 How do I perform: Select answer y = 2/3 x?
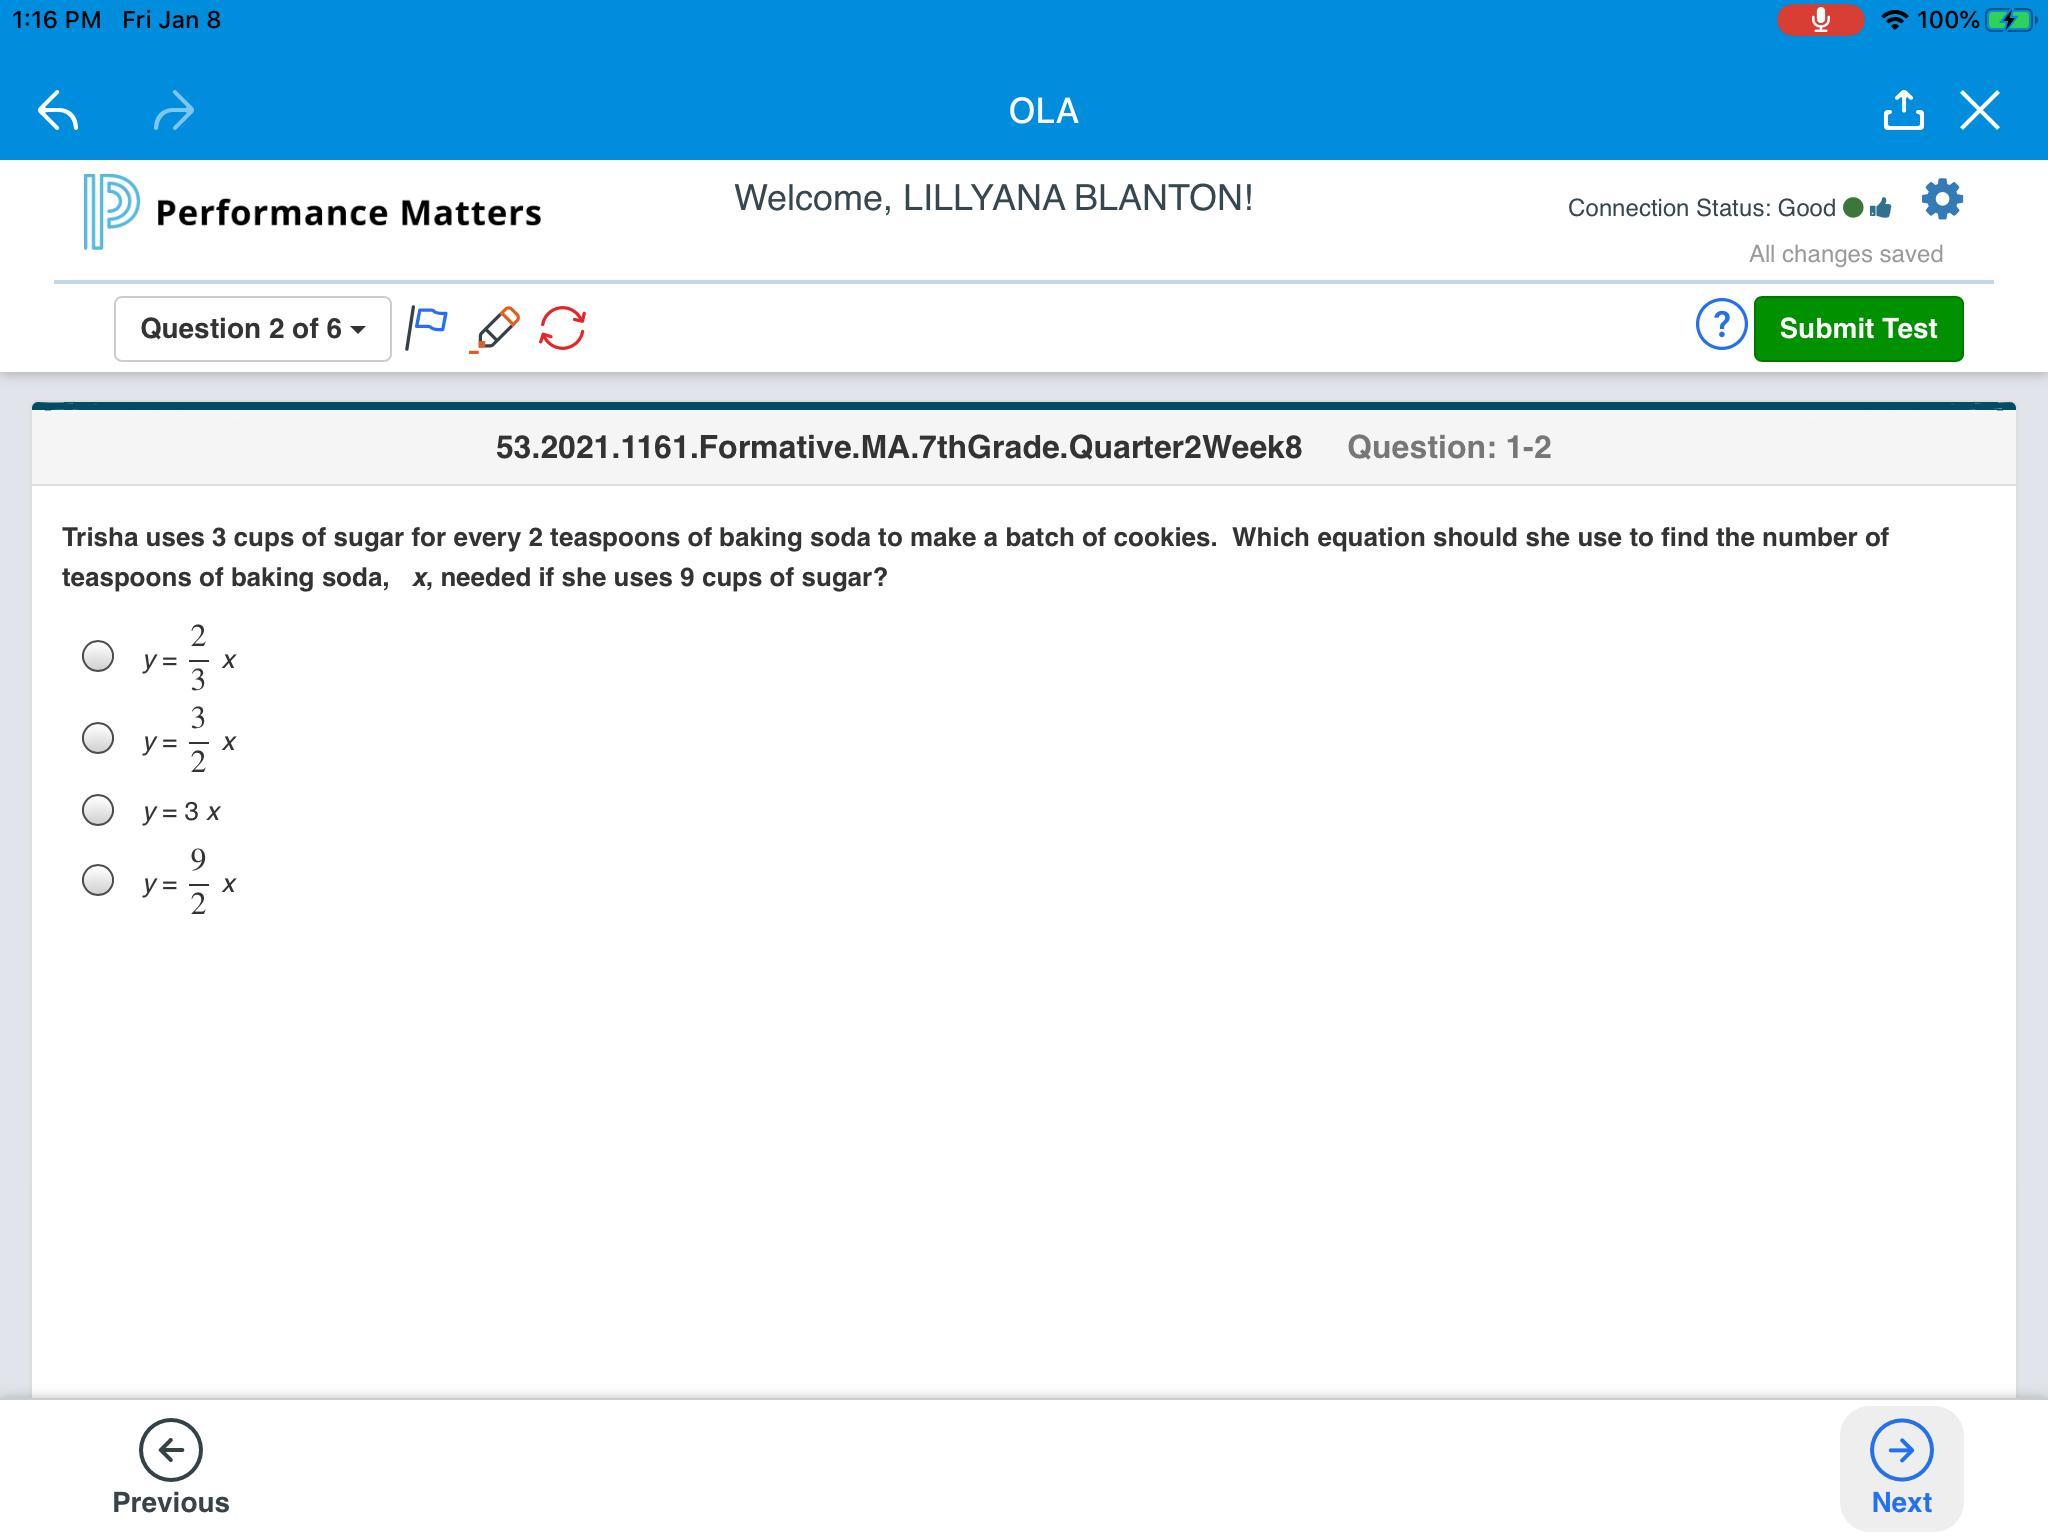tap(98, 656)
